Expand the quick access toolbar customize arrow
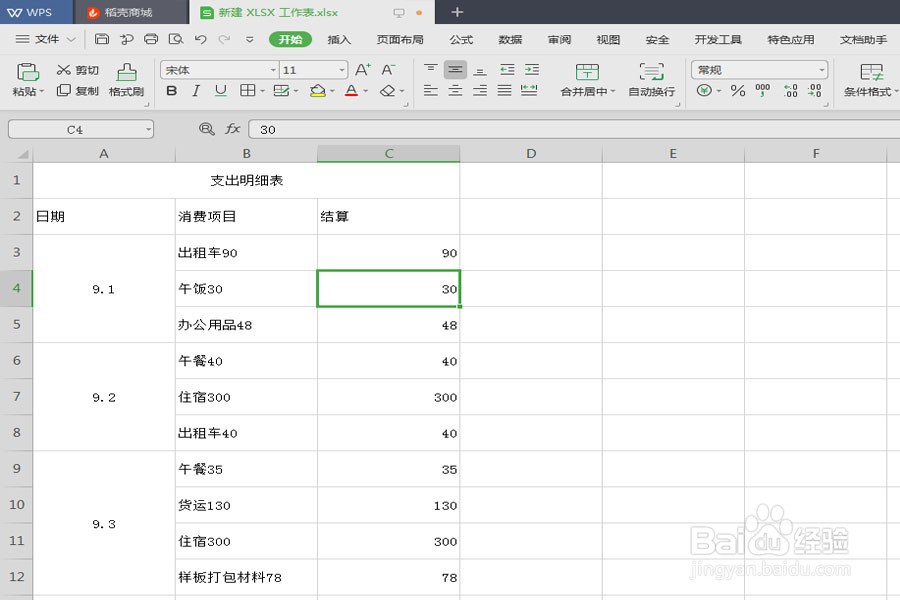 (250, 39)
